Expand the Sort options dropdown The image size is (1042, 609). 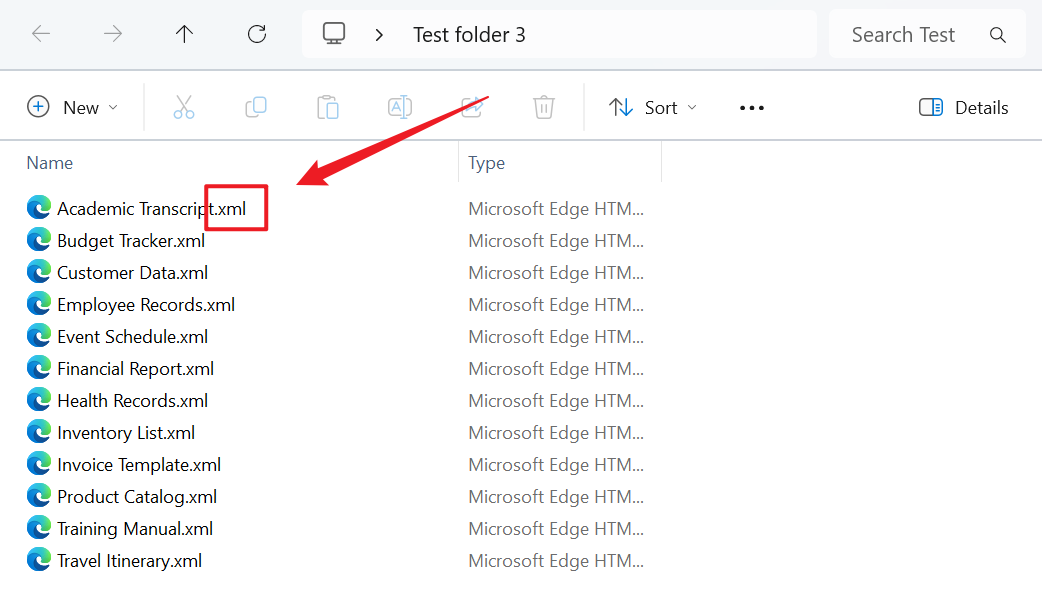(653, 107)
